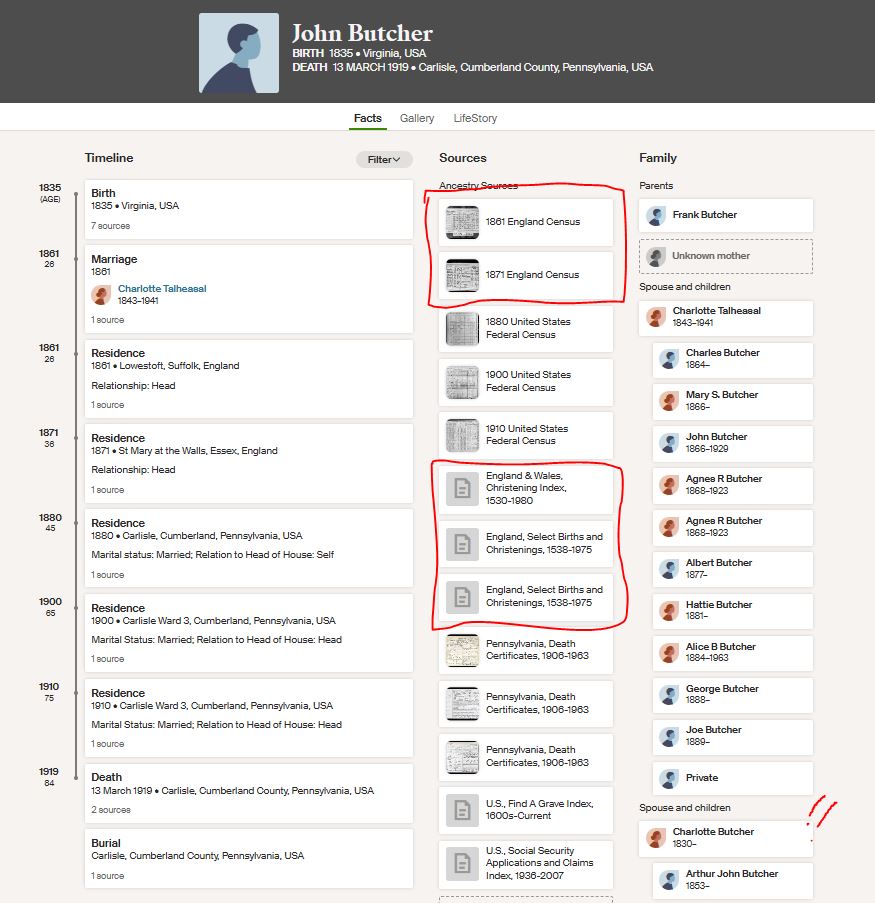Select the Facts tab
The height and width of the screenshot is (903, 875).
368,118
